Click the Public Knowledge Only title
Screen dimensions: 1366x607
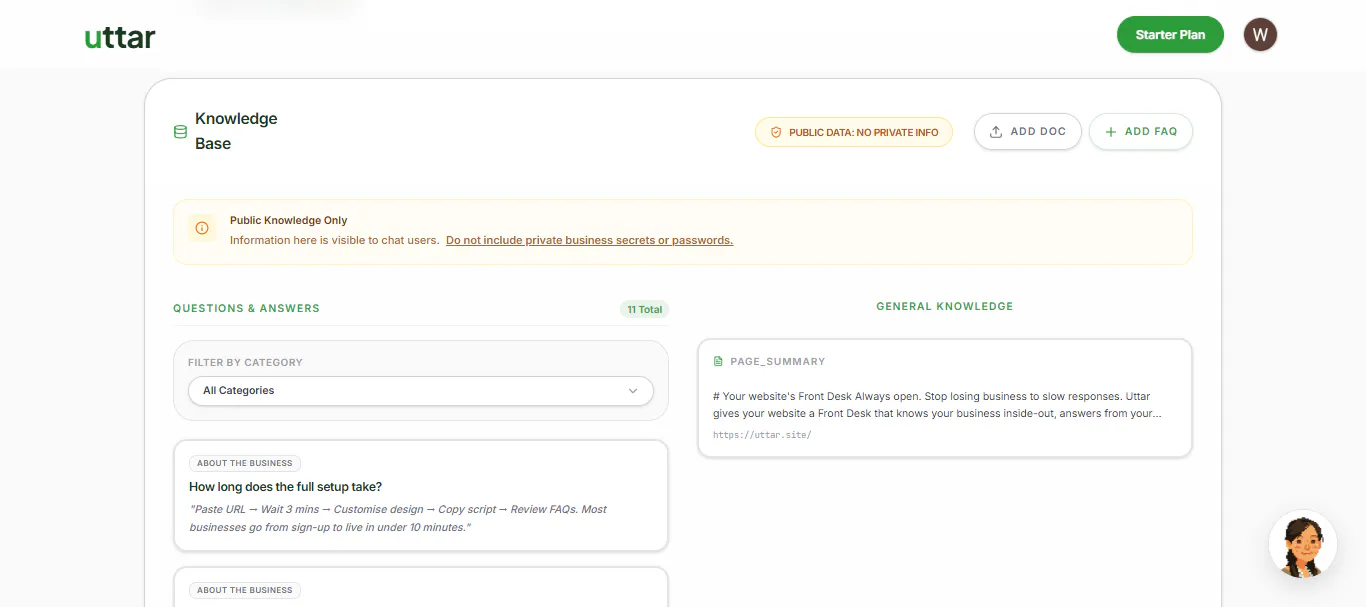point(289,220)
